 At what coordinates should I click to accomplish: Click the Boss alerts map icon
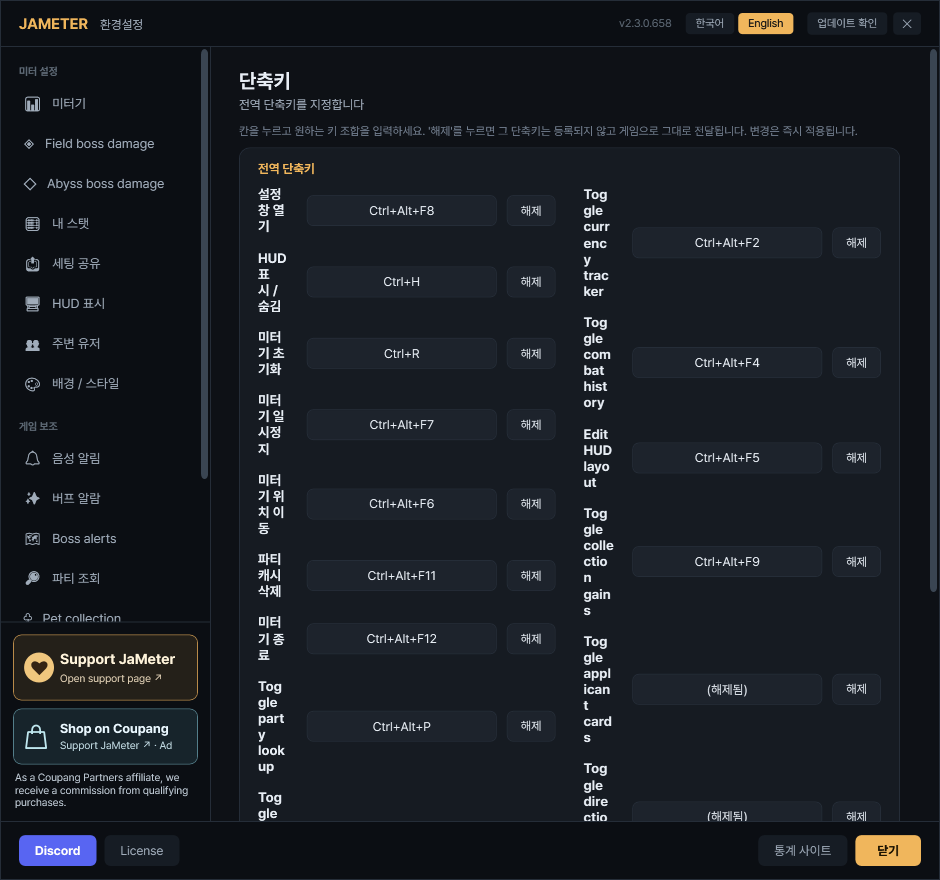click(x=32, y=539)
